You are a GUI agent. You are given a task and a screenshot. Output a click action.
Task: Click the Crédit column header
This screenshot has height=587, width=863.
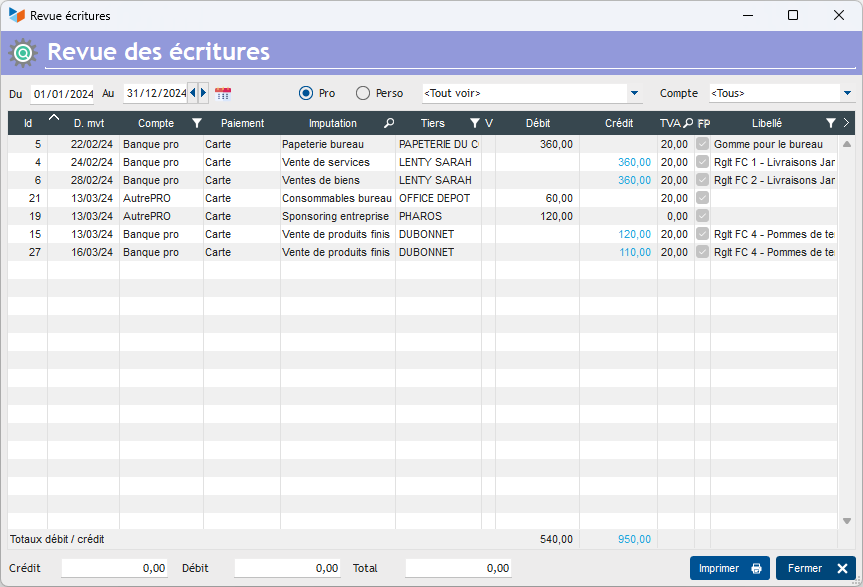[619, 123]
